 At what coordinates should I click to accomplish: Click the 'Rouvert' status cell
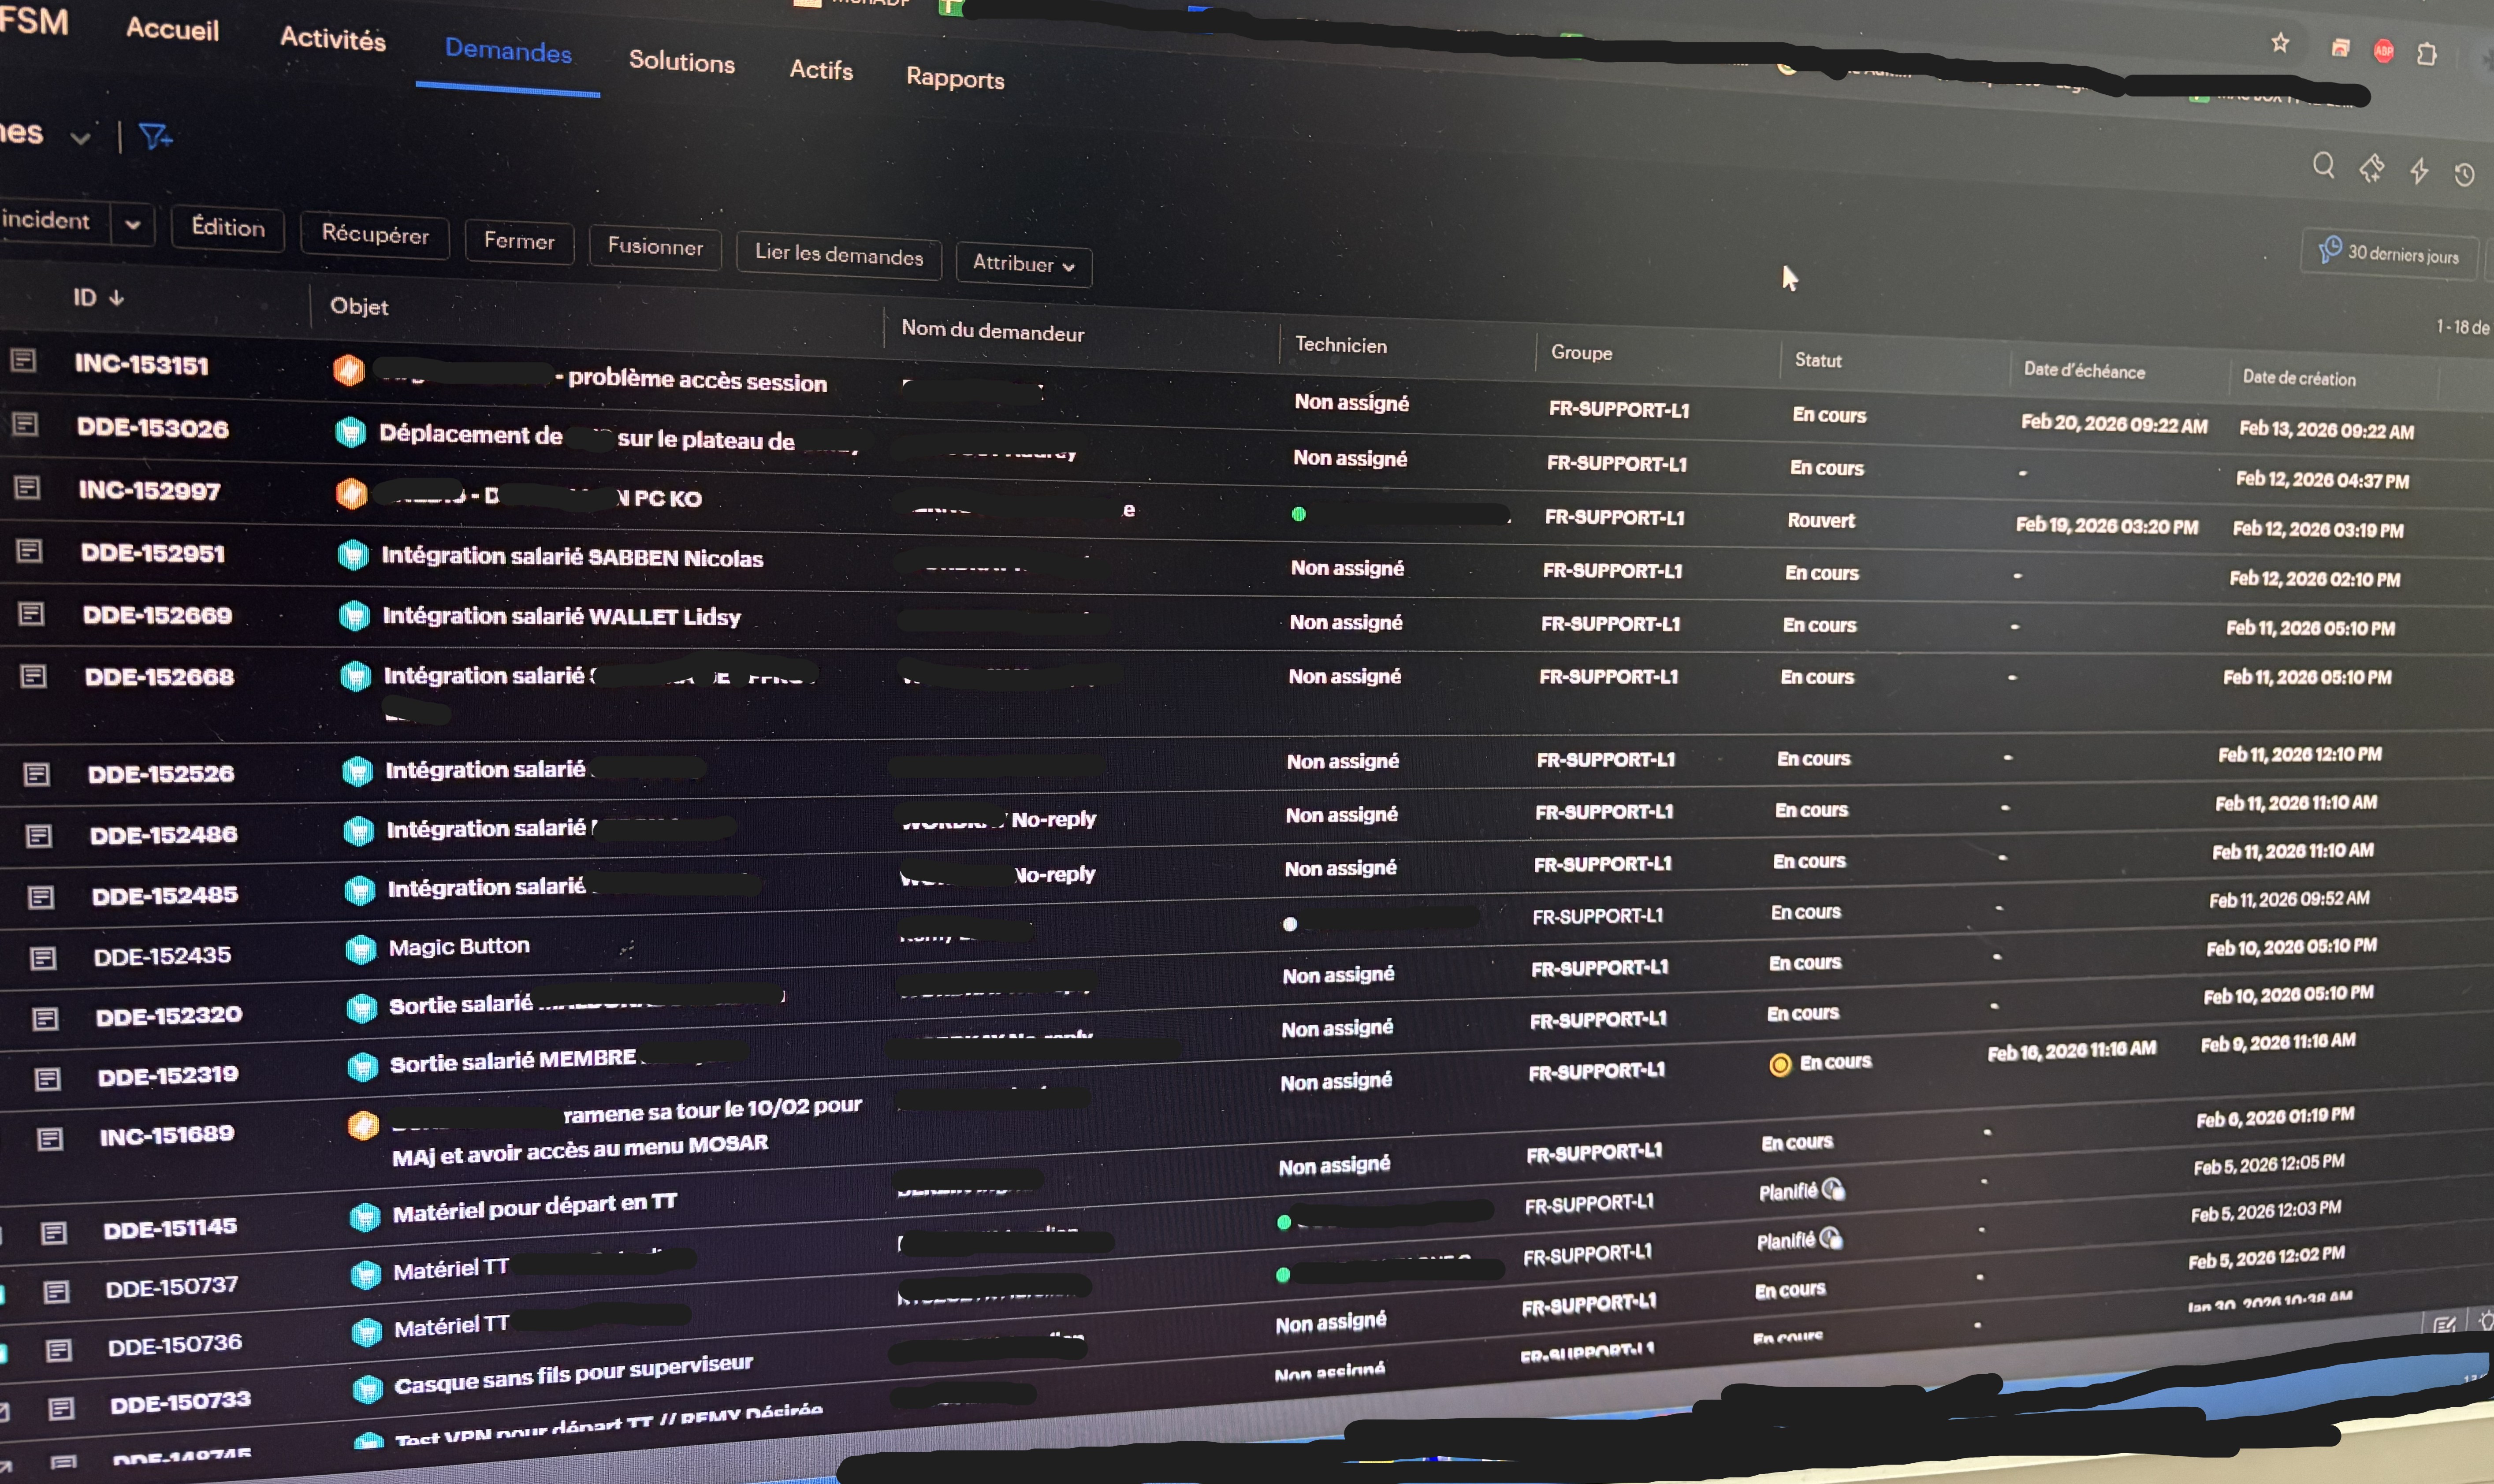click(x=1821, y=520)
